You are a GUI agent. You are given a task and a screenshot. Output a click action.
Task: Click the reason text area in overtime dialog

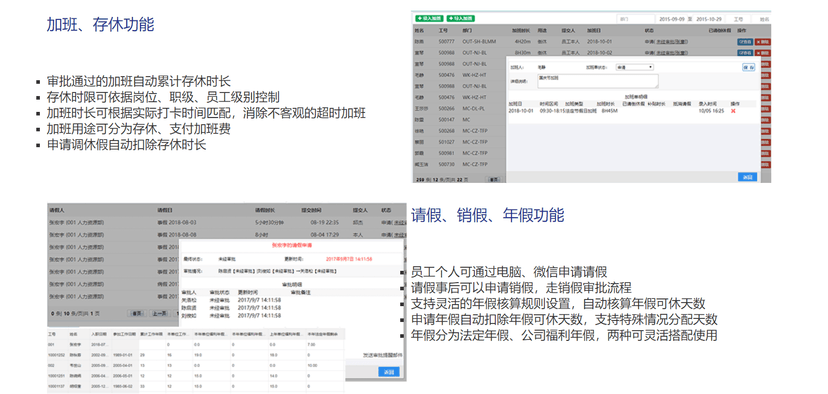(x=597, y=81)
